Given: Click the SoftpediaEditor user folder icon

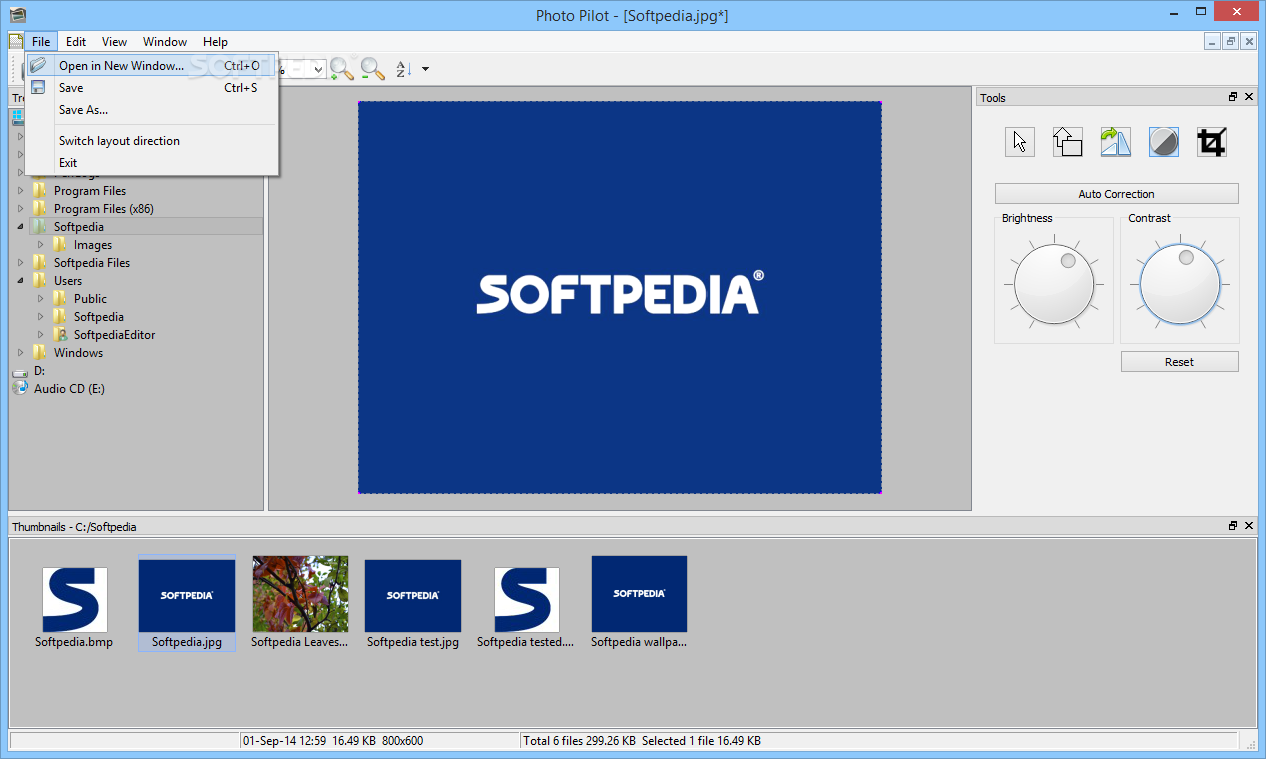Looking at the screenshot, I should point(60,334).
